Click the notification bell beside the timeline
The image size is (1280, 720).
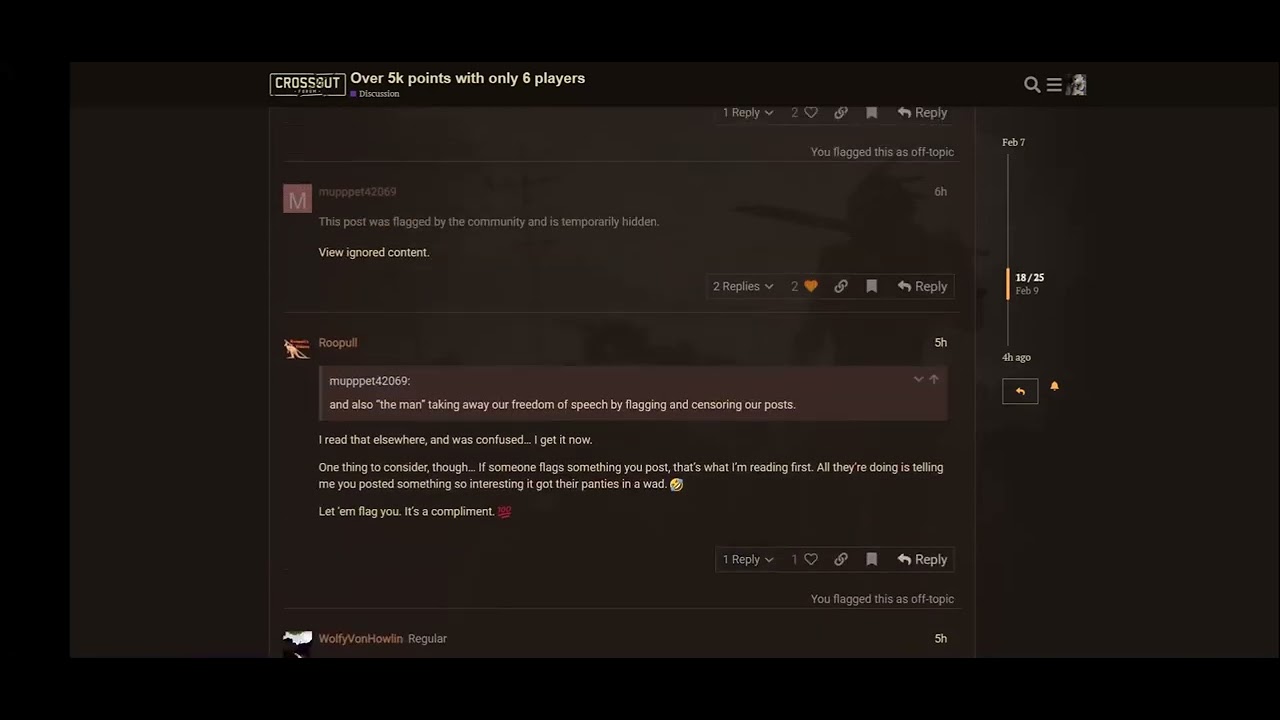[1054, 386]
